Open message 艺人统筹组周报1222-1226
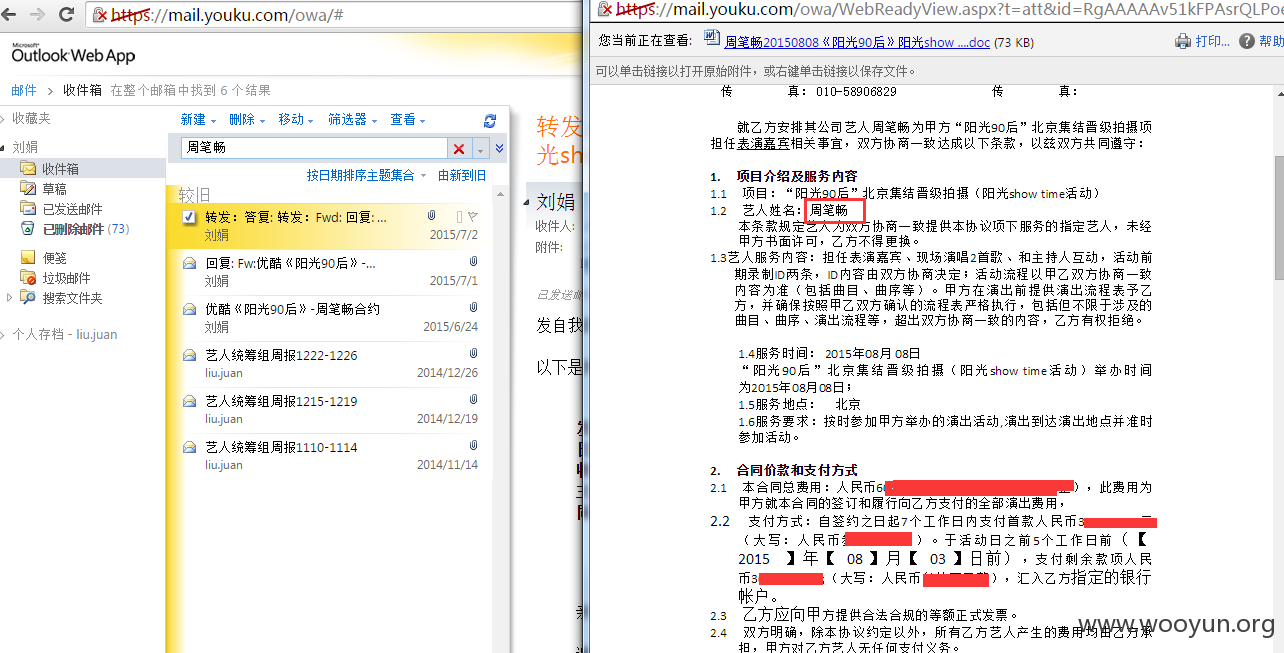Viewport: 1284px width, 653px height. [x=331, y=364]
